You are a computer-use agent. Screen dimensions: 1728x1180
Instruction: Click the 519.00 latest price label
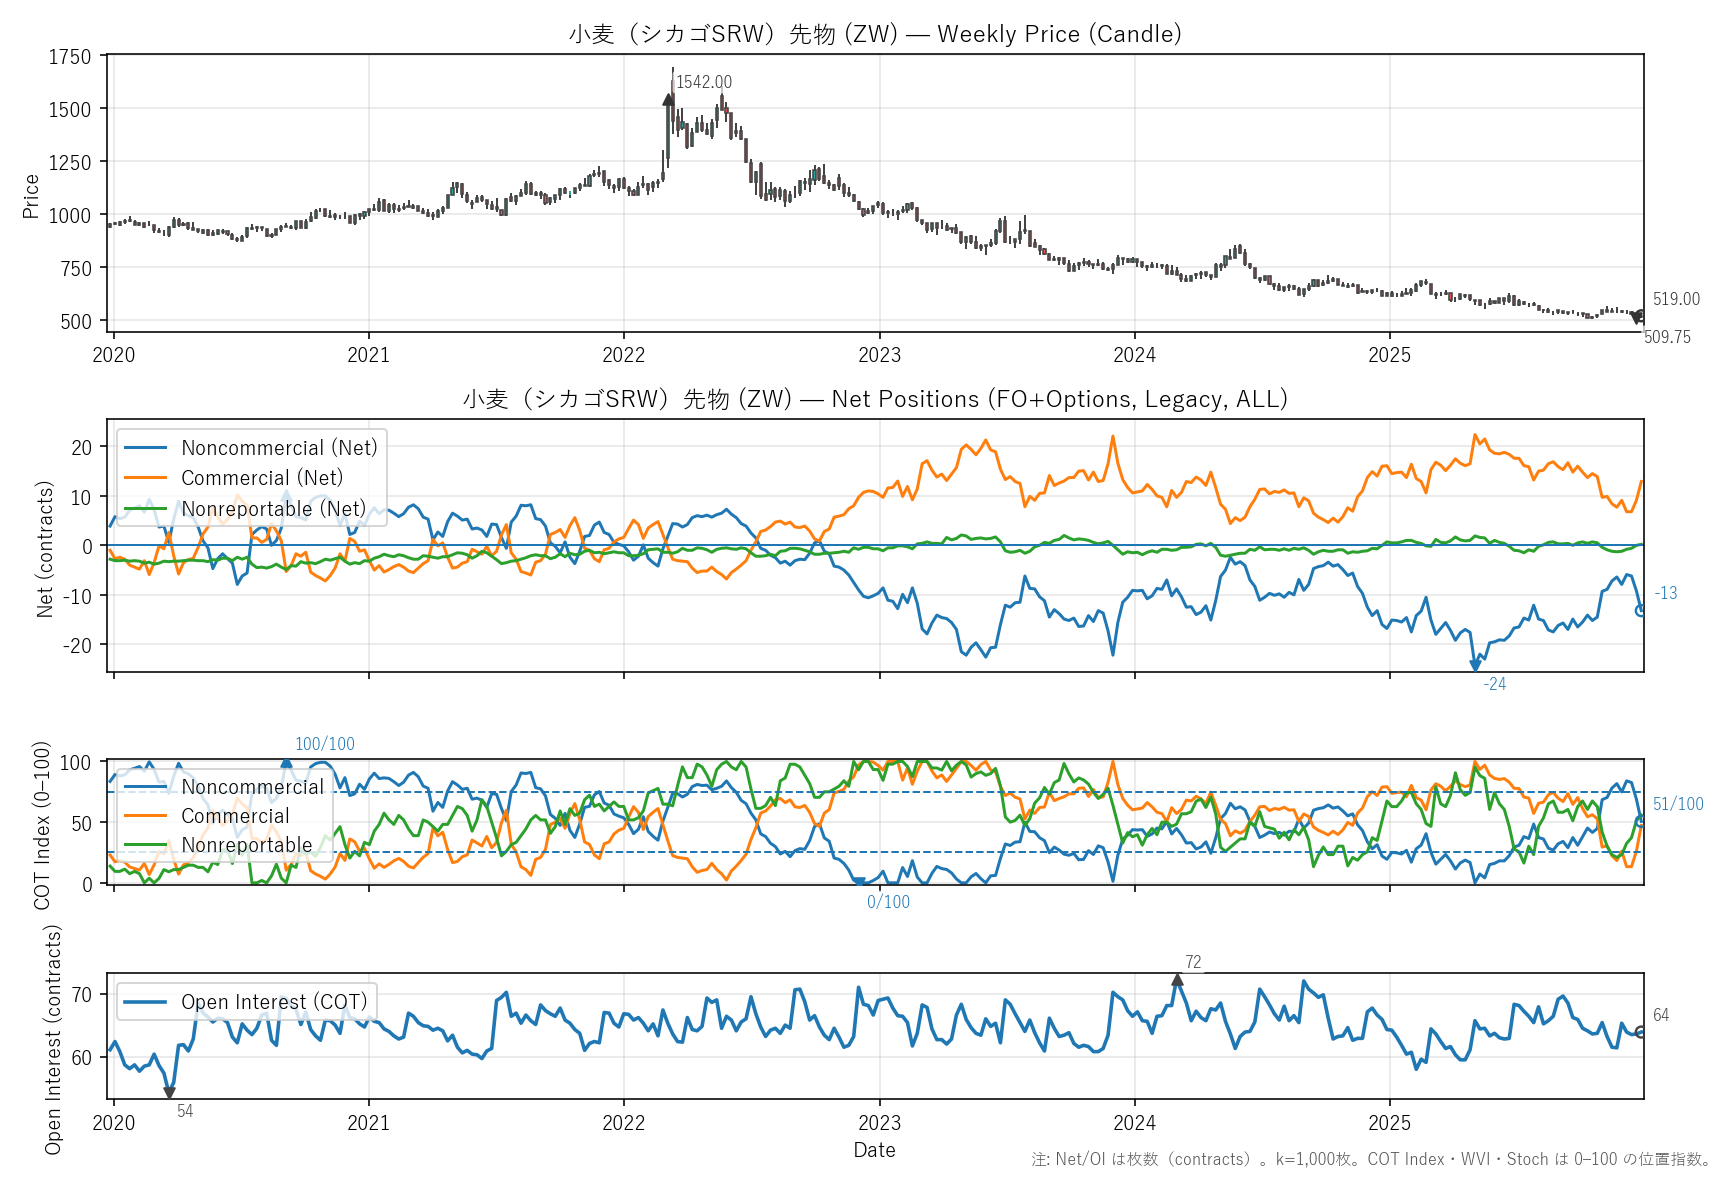coord(1676,299)
